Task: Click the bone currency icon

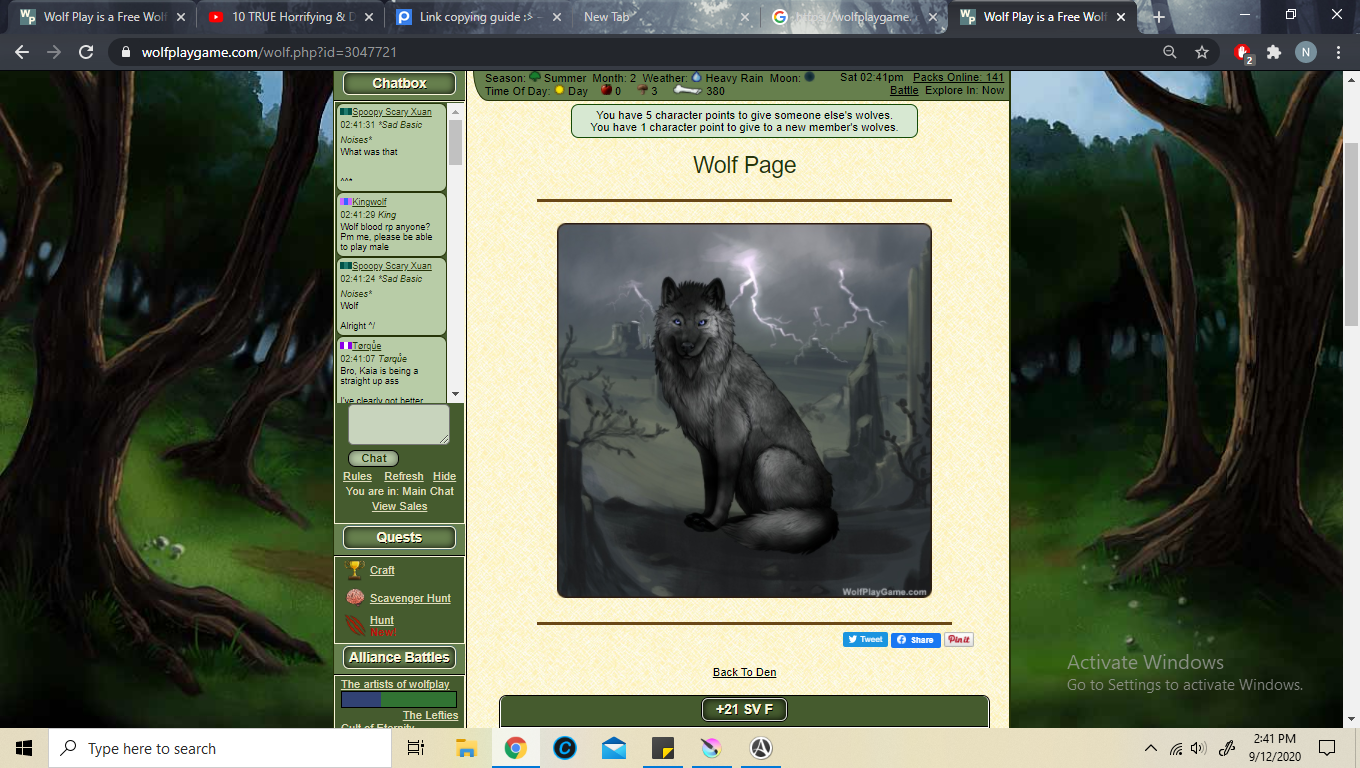Action: (x=687, y=91)
